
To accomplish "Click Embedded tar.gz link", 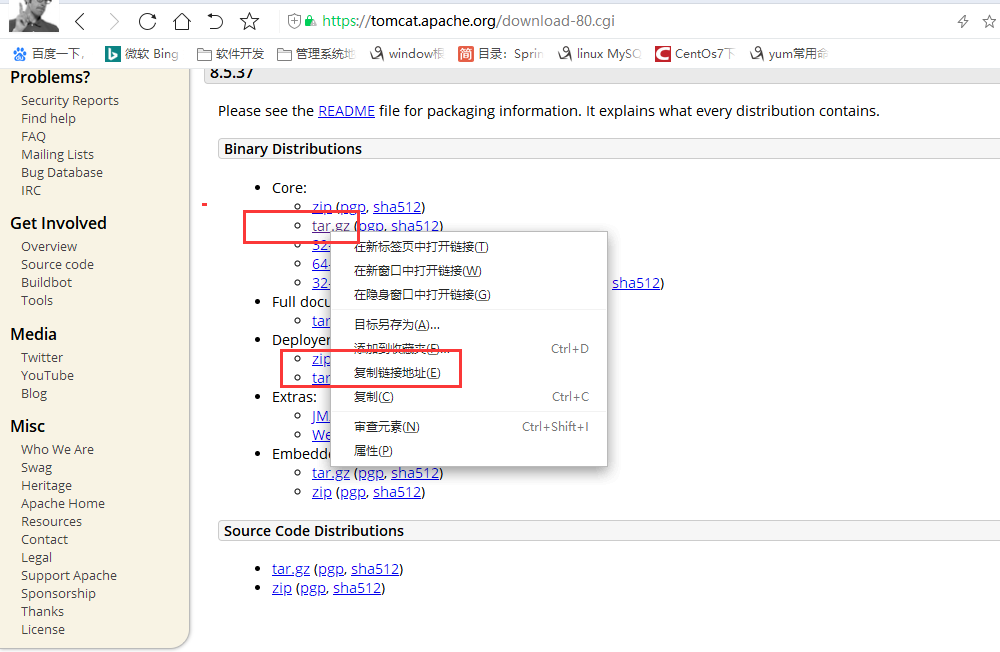I will 330,473.
